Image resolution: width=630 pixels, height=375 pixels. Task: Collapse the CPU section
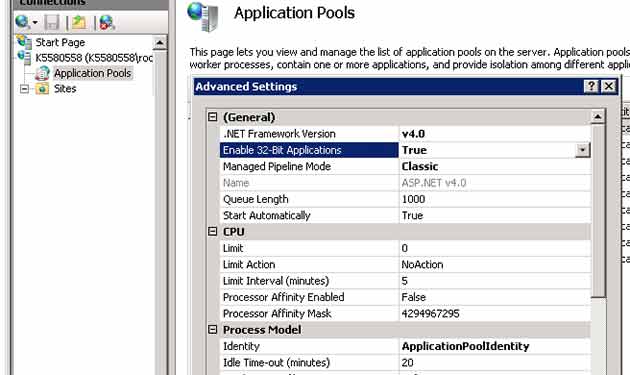click(213, 231)
